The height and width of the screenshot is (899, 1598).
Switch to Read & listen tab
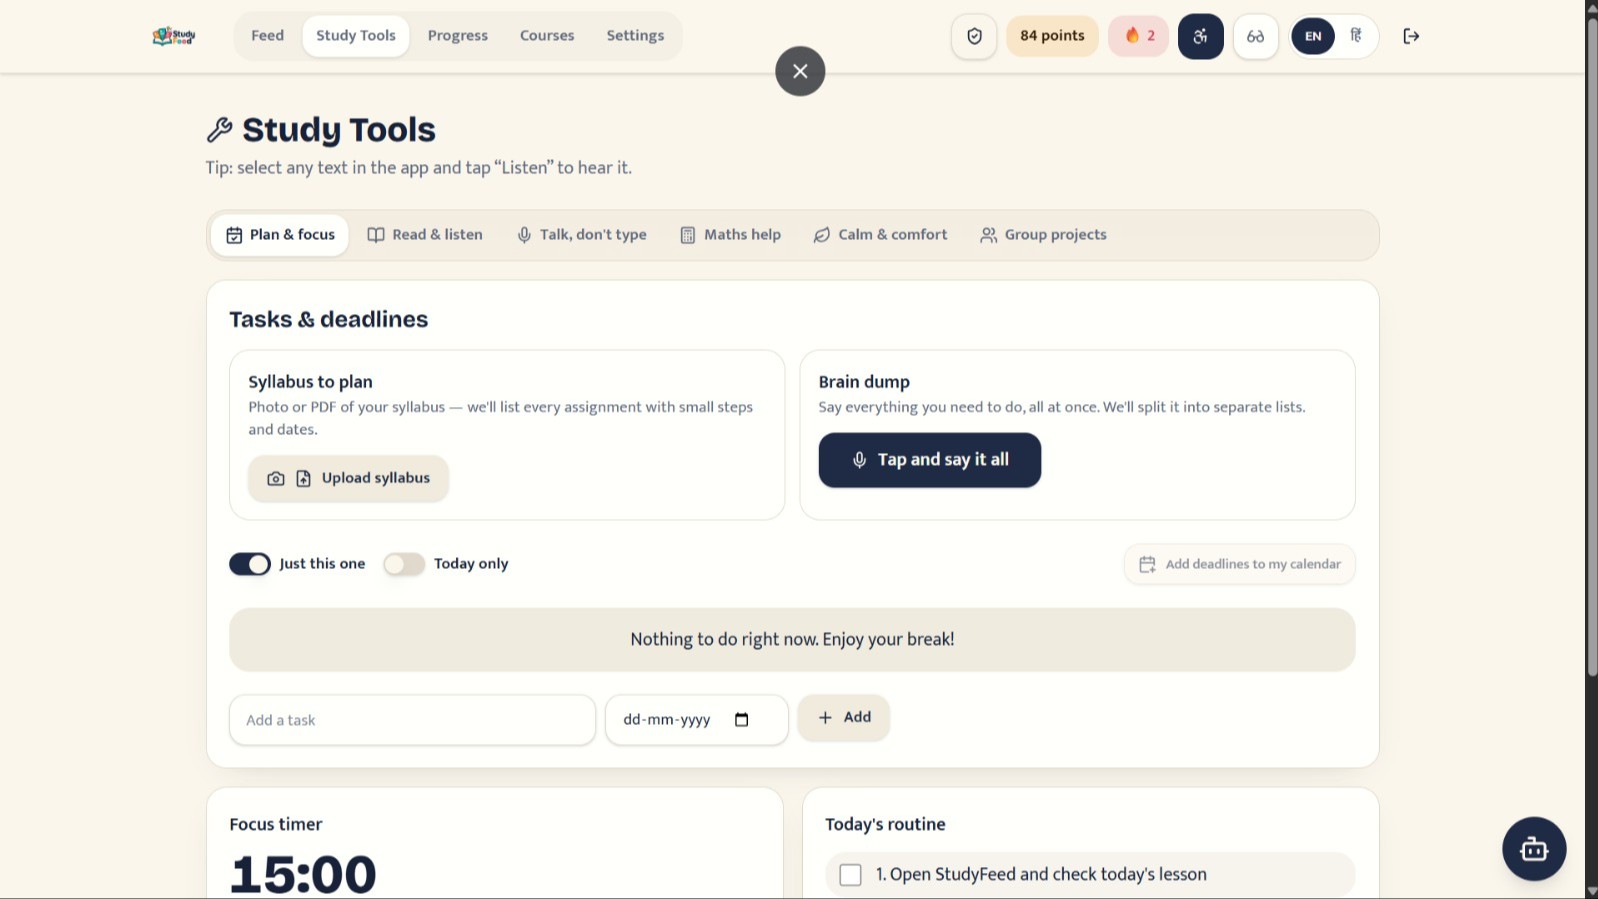[425, 235]
